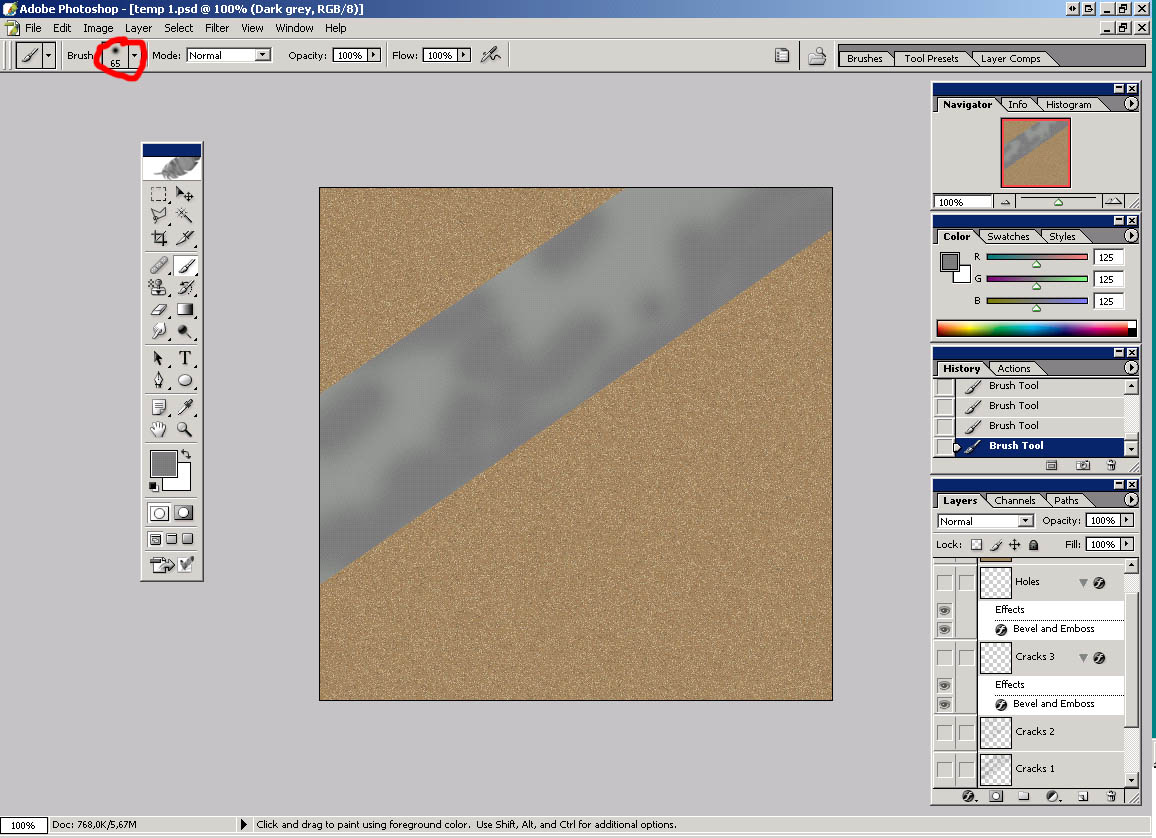Open the Filter menu
Image resolution: width=1156 pixels, height=838 pixels.
pos(217,28)
